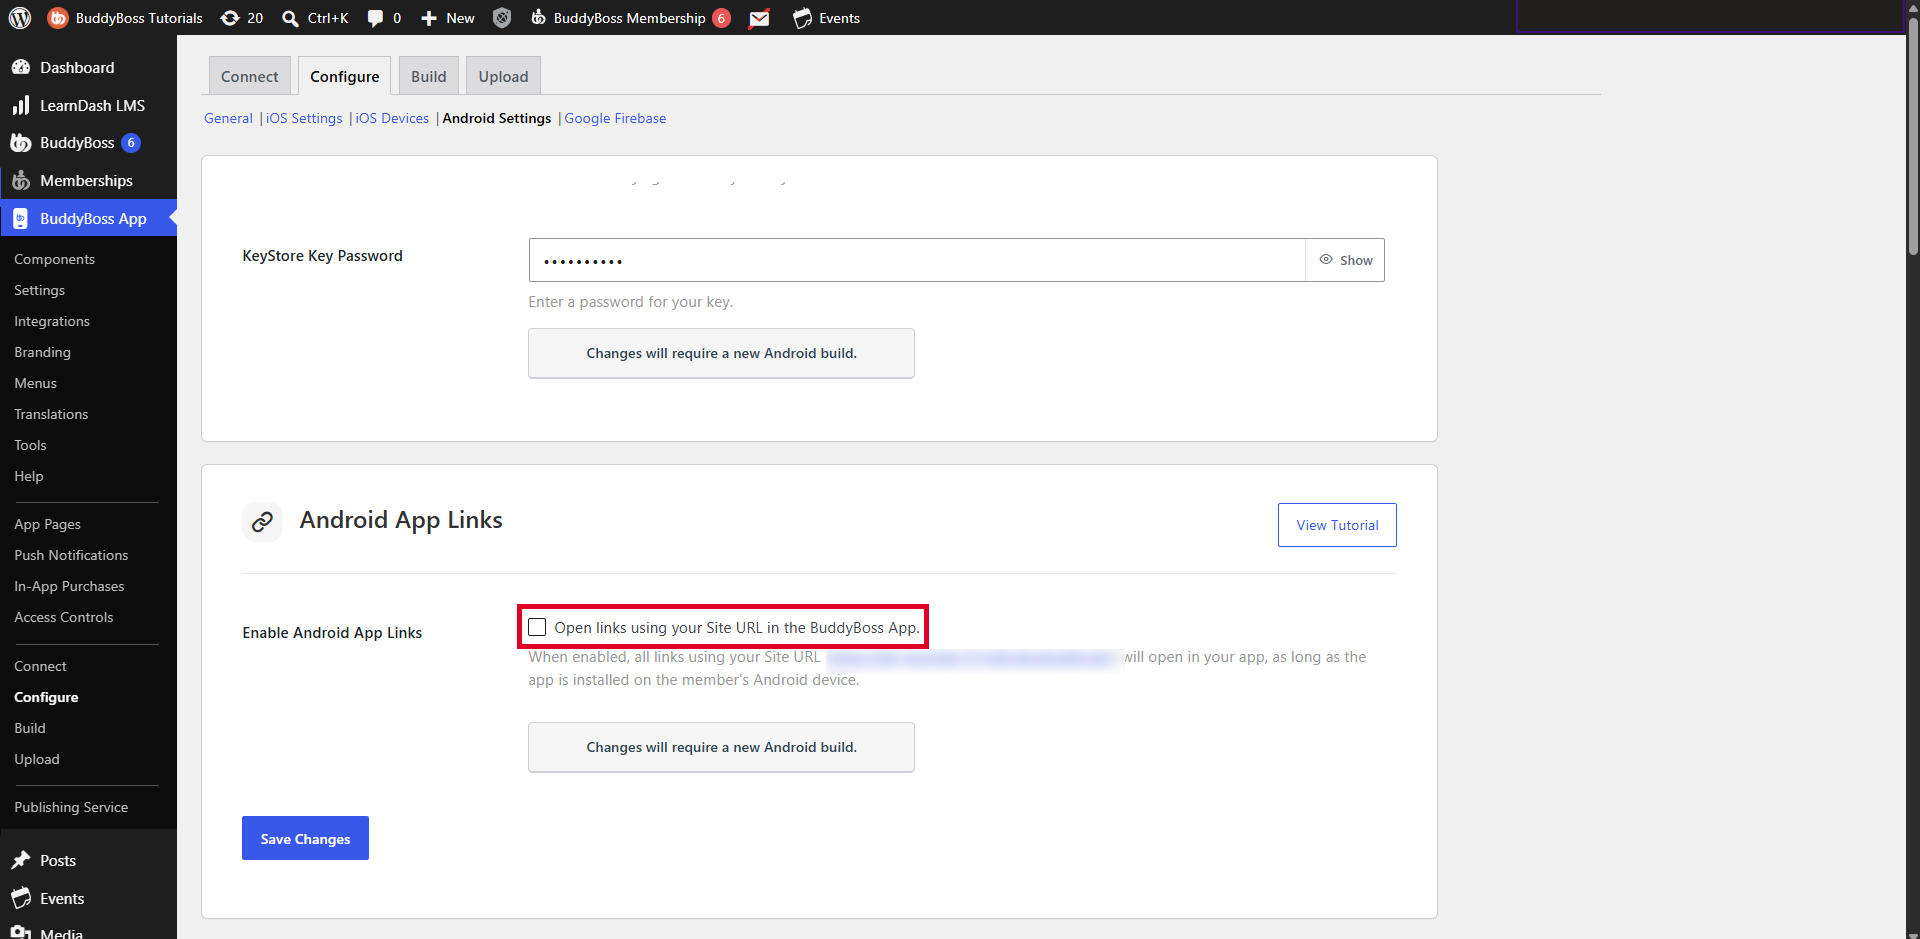The width and height of the screenshot is (1920, 939).
Task: Click the mail envelope icon
Action: [x=760, y=18]
